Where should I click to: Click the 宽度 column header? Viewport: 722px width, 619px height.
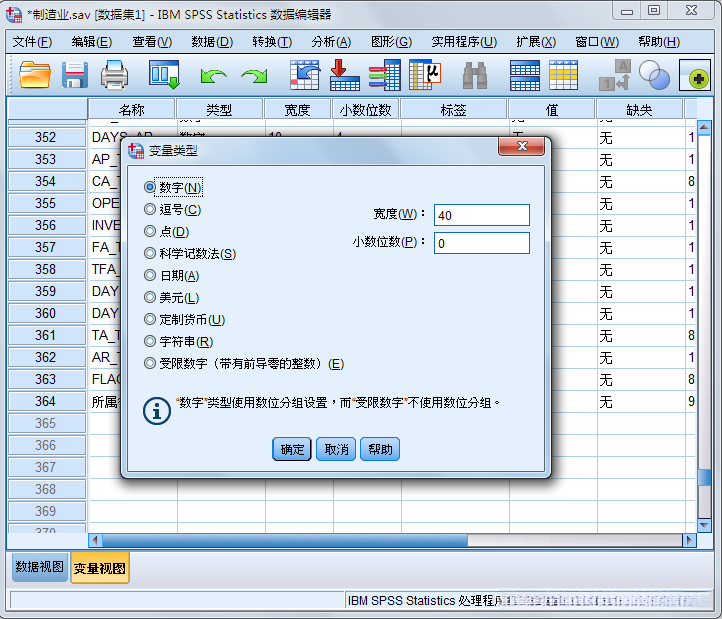[x=297, y=110]
